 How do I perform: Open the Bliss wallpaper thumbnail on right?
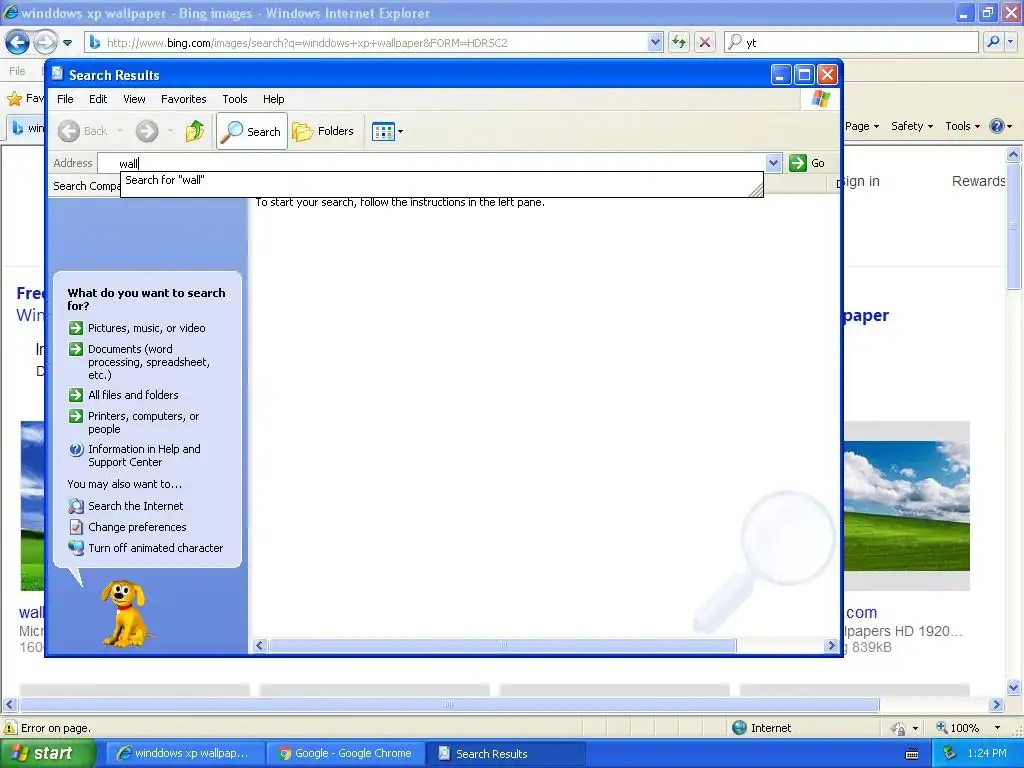click(x=906, y=505)
